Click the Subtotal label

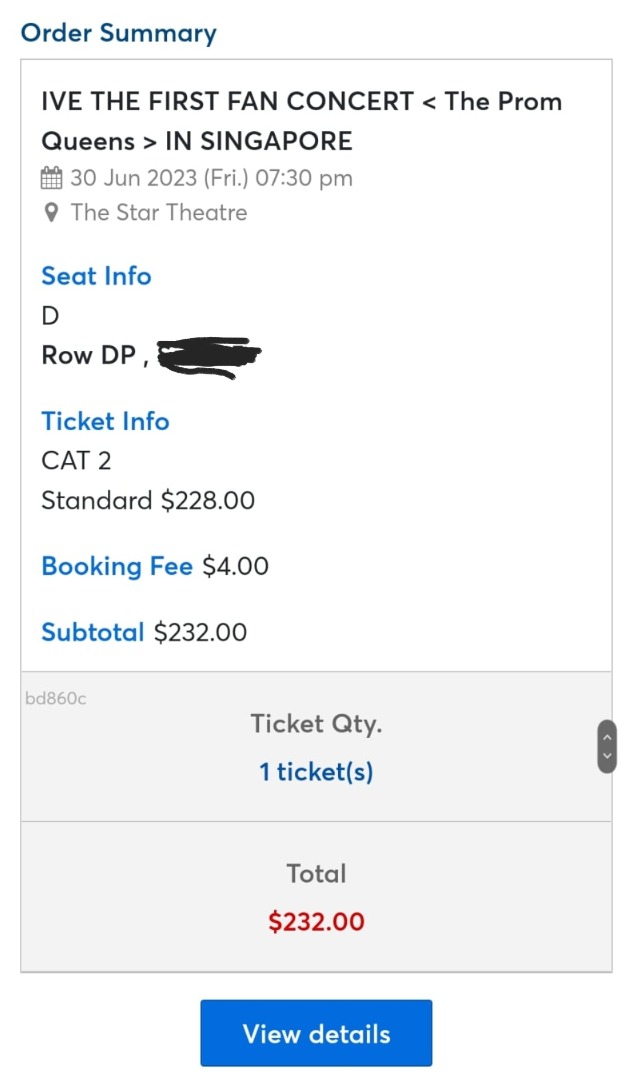(x=93, y=632)
